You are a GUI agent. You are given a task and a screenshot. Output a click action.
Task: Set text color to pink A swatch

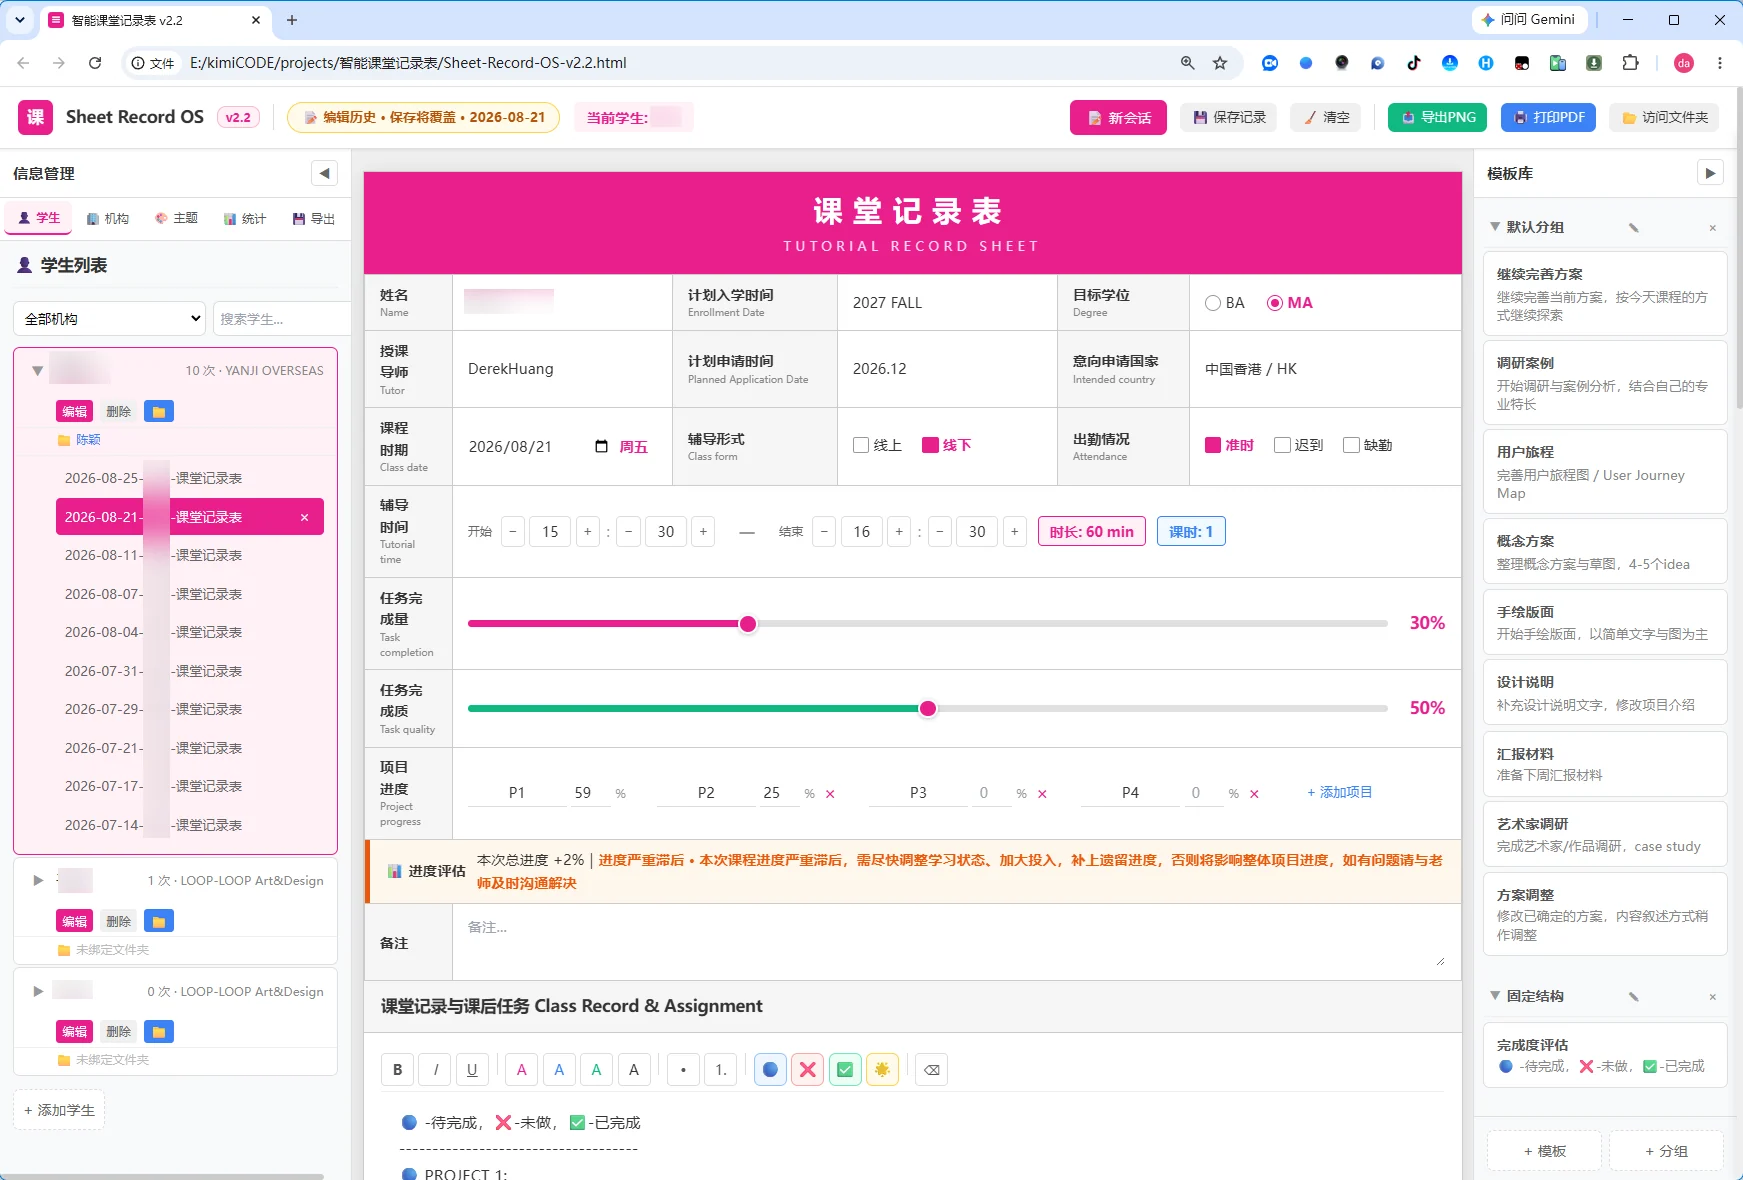521,1070
